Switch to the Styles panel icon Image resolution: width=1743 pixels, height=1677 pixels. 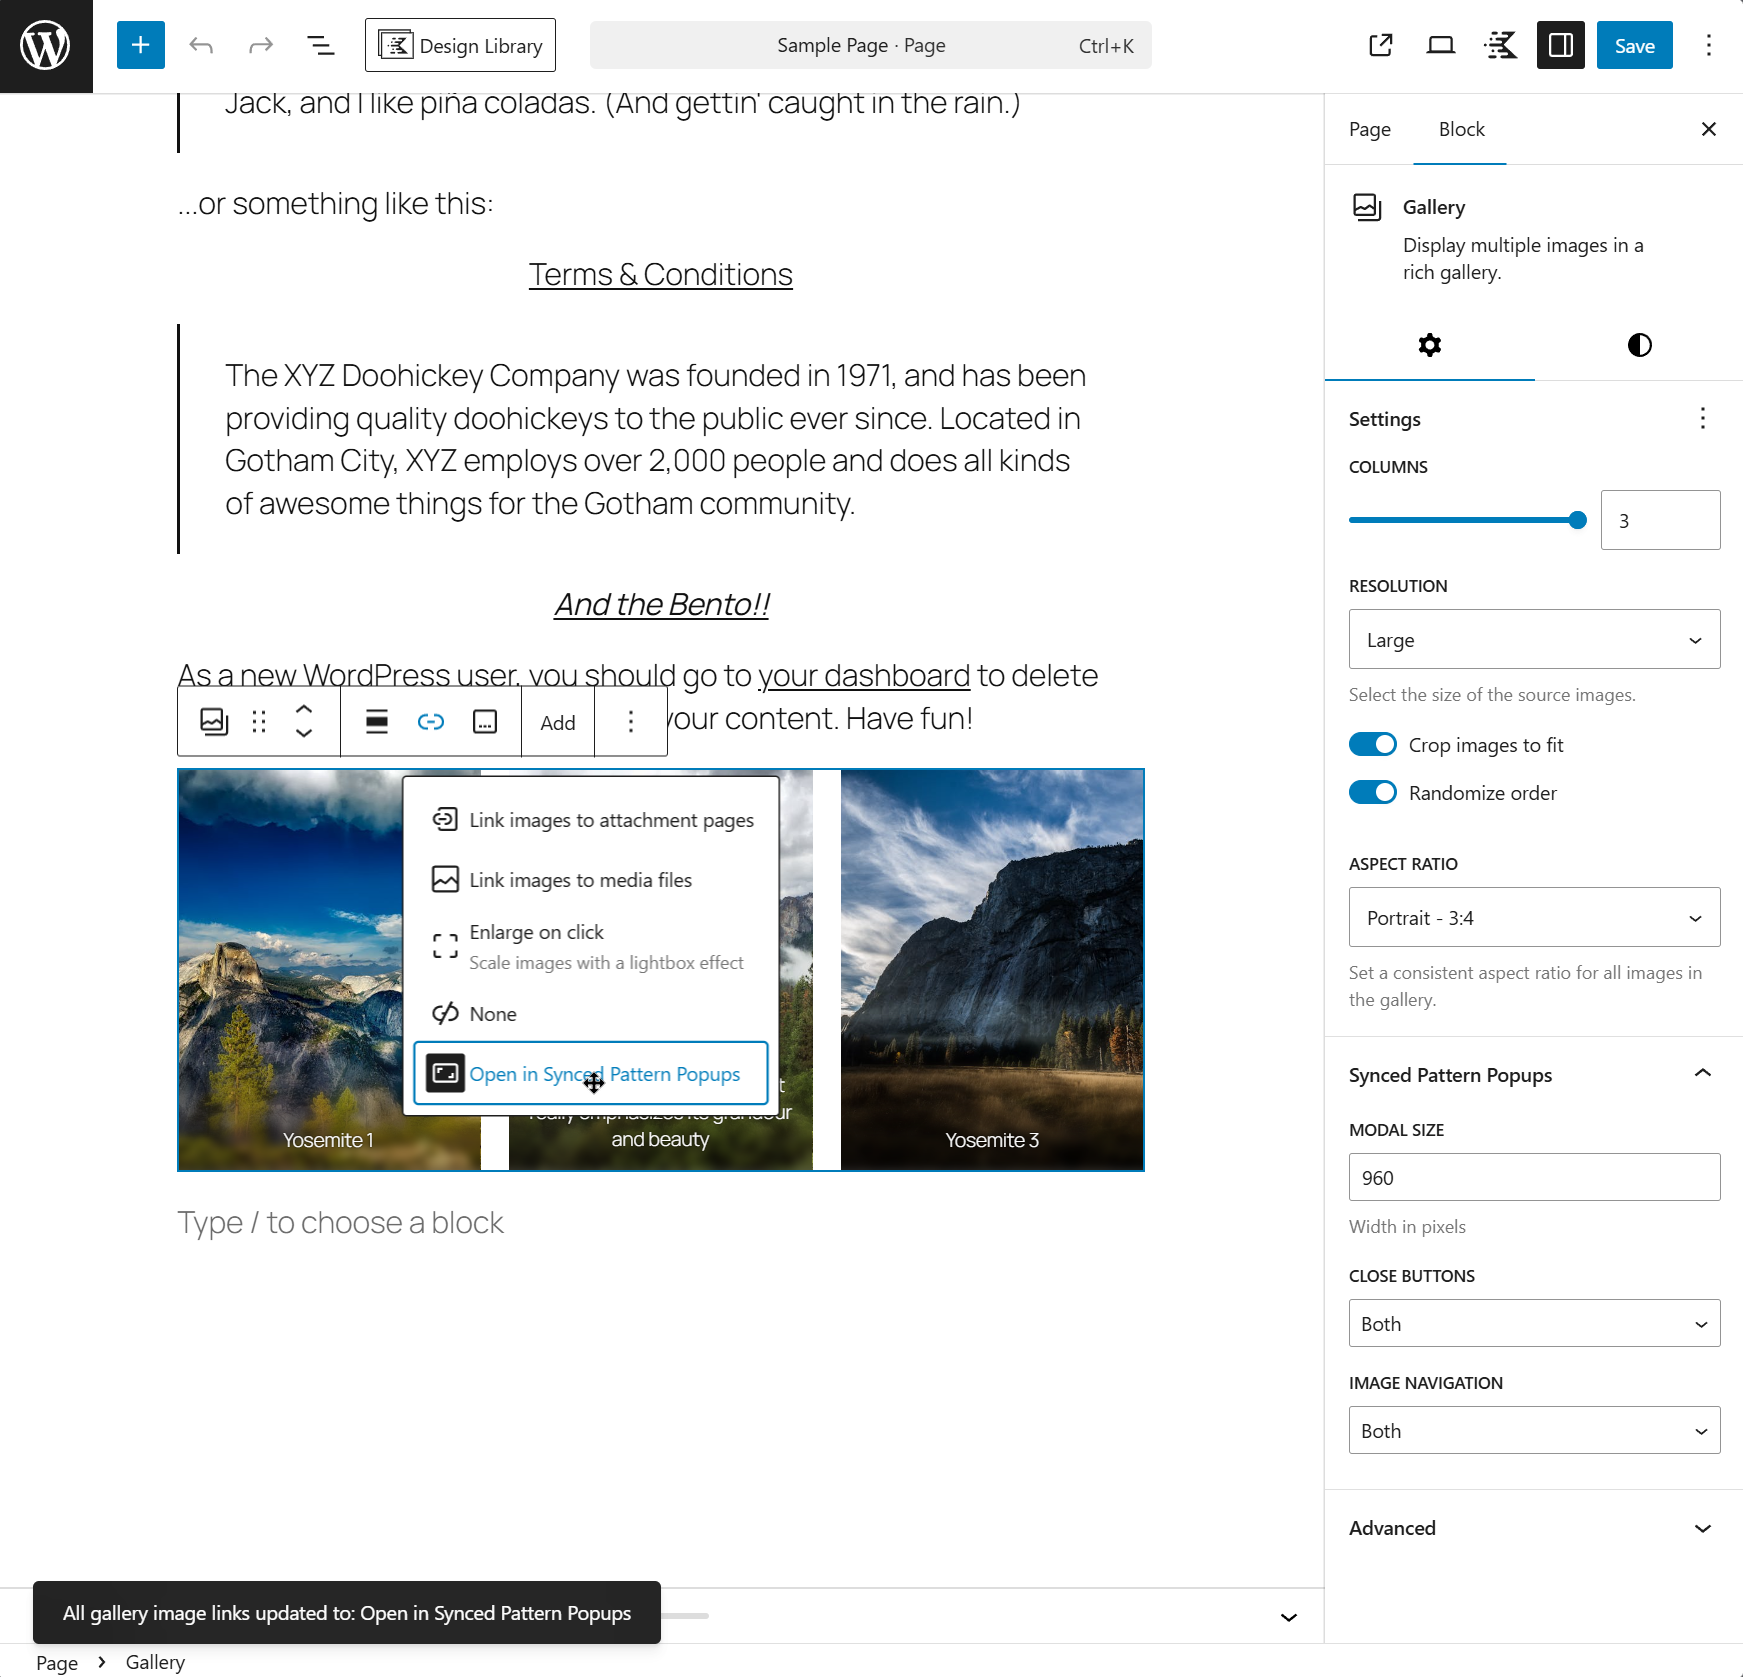pyautogui.click(x=1638, y=345)
